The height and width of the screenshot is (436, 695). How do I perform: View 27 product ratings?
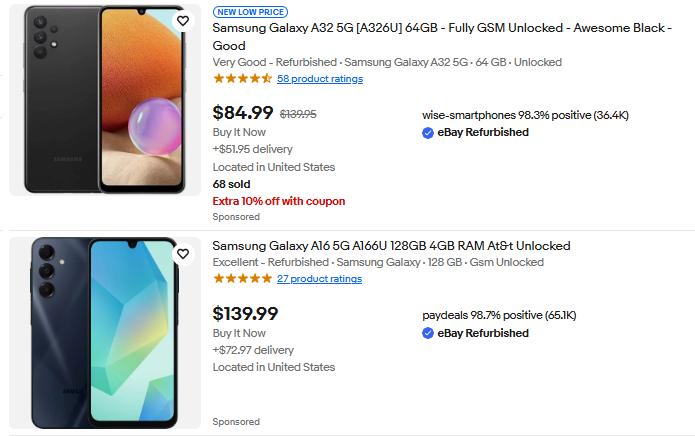[x=319, y=279]
